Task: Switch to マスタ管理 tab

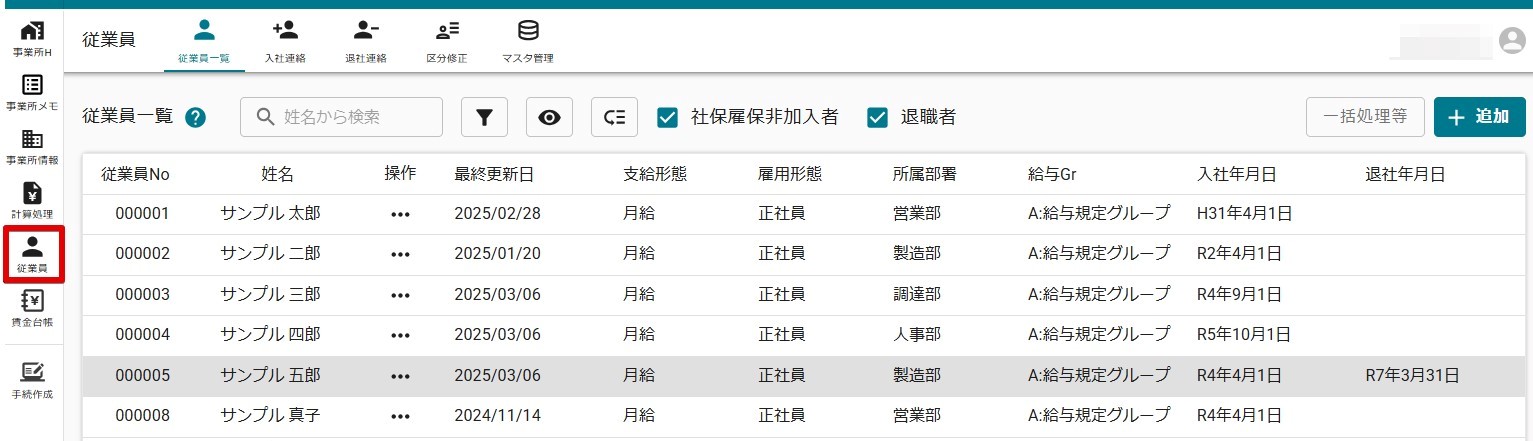Action: click(x=528, y=42)
